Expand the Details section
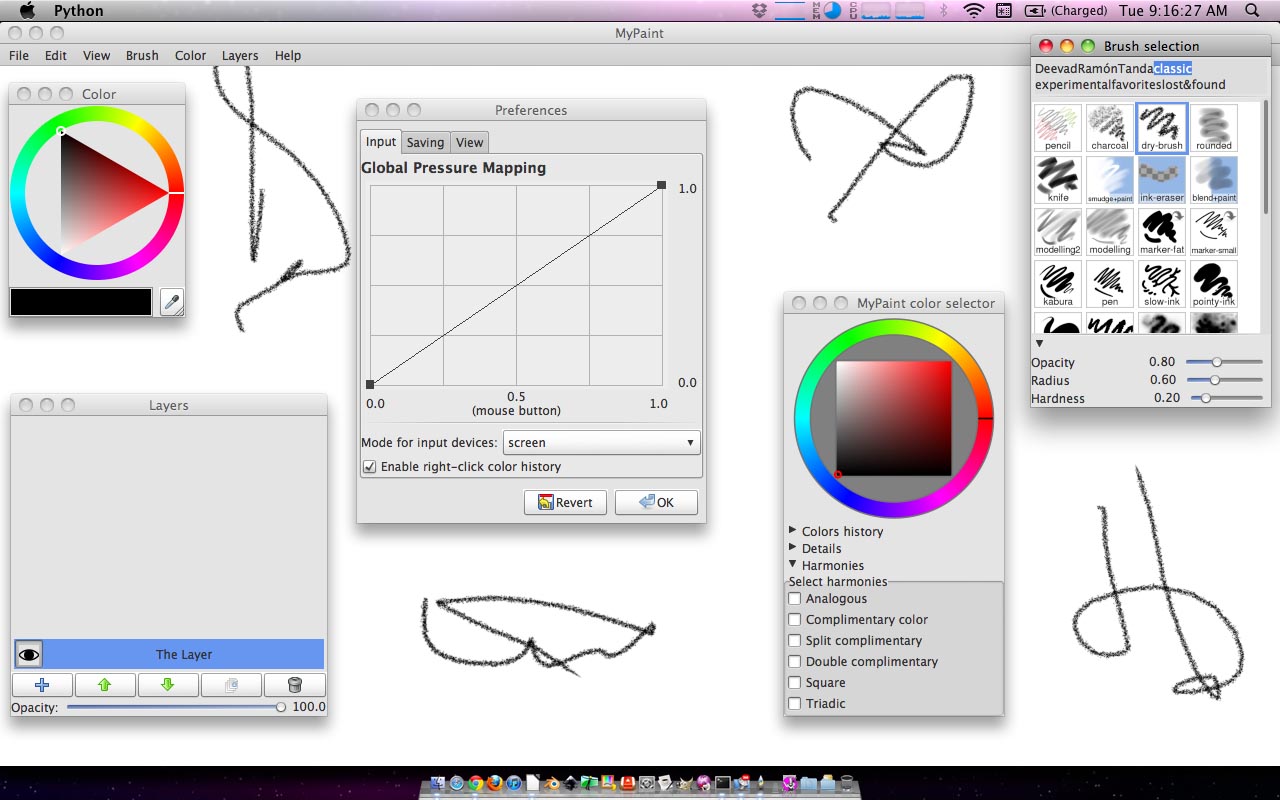The image size is (1280, 800). (793, 547)
